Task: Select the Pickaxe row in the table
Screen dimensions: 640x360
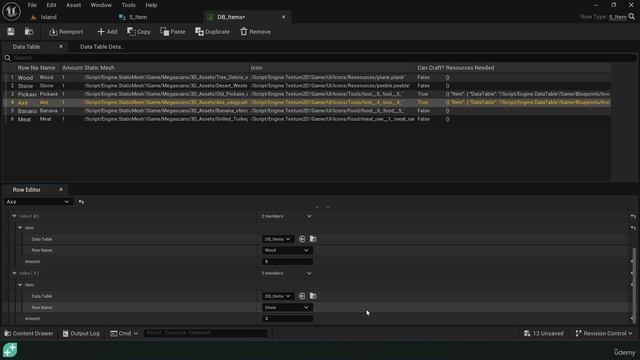Action: click(307, 94)
